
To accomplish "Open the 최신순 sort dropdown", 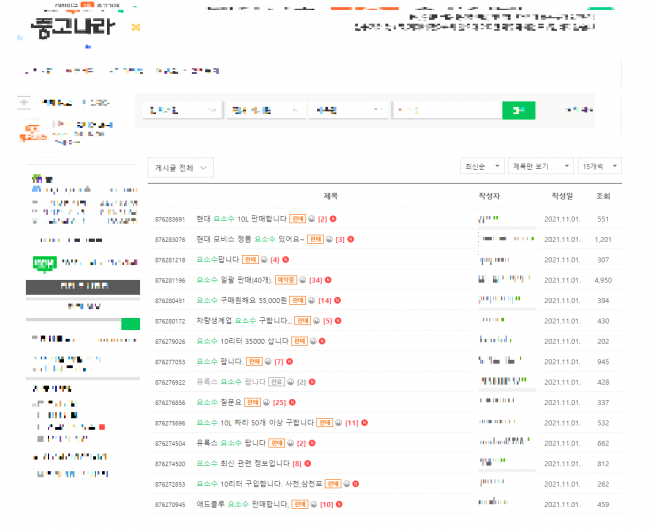I will click(x=483, y=166).
